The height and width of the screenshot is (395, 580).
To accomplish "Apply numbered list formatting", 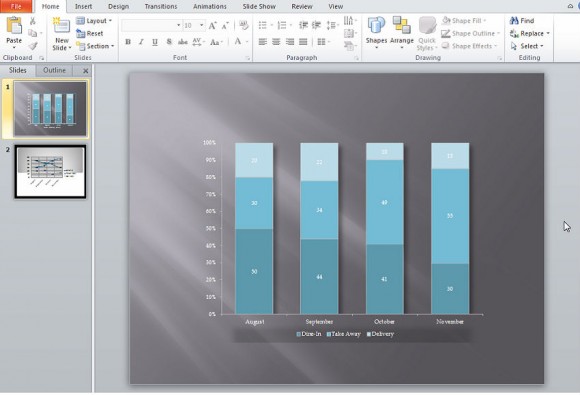I will tap(282, 25).
